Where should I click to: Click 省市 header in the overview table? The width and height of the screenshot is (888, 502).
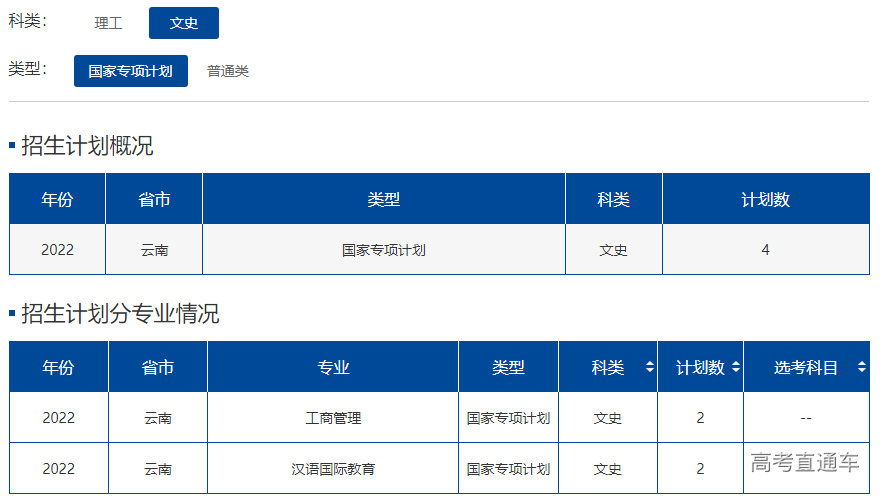pyautogui.click(x=154, y=199)
